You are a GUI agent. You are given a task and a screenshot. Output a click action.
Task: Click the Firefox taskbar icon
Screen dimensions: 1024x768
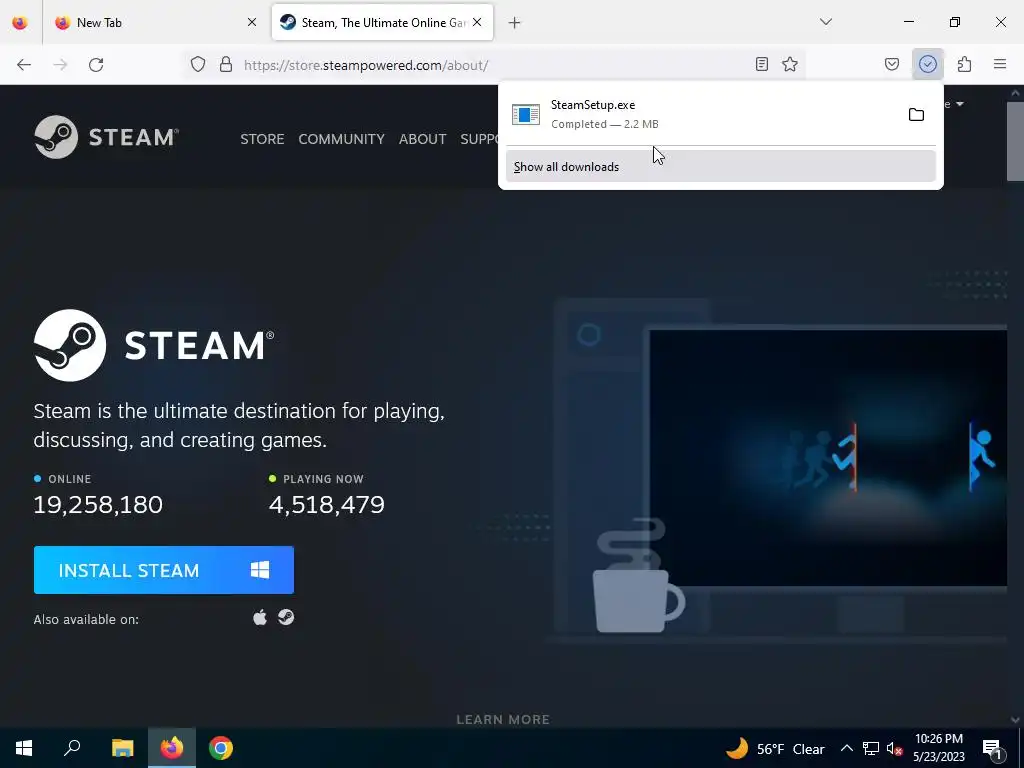(172, 748)
